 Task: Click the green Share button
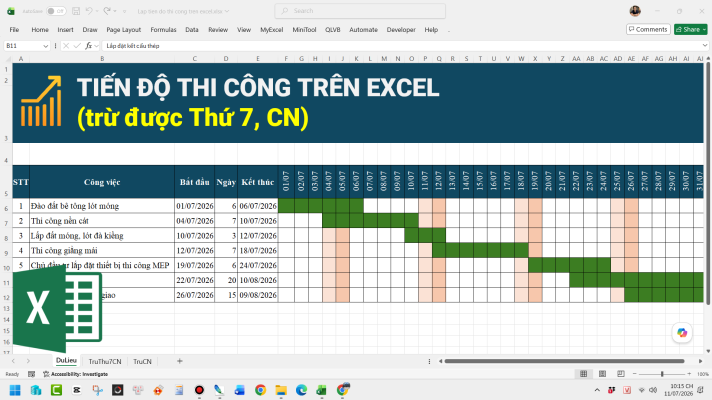pyautogui.click(x=691, y=30)
